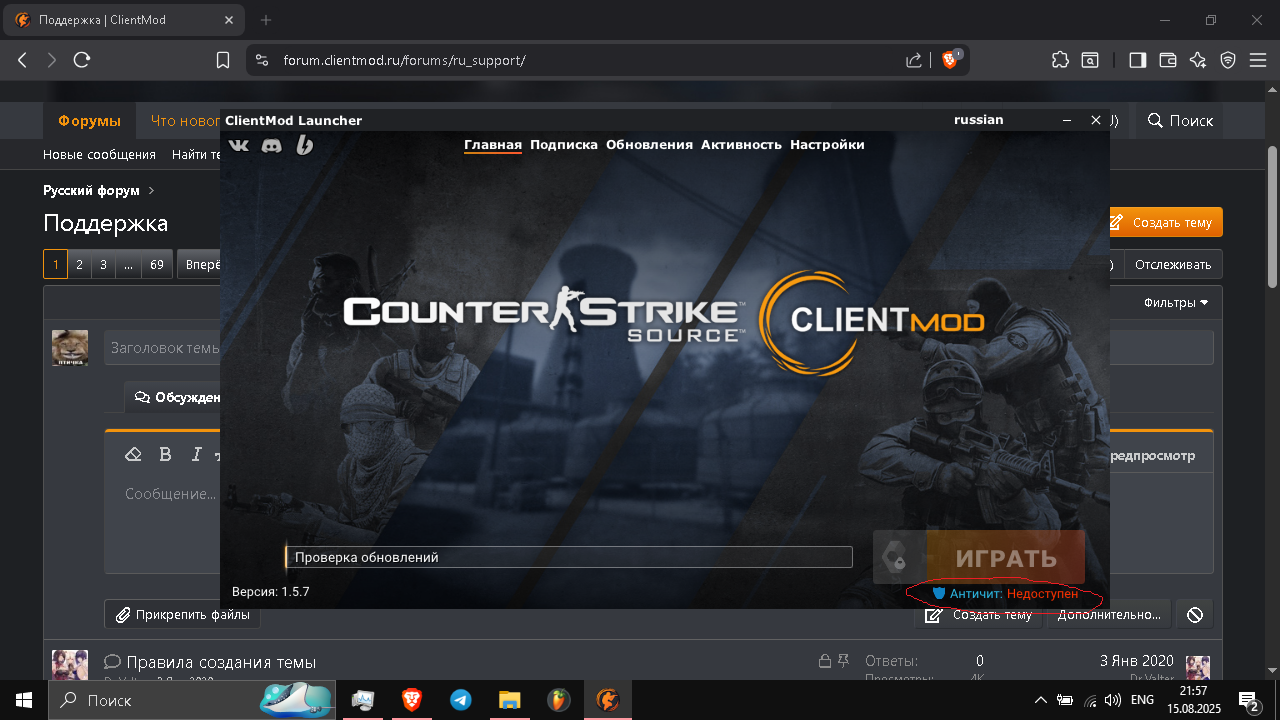Viewport: 1280px width, 720px height.
Task: Go to forum page 2
Action: (x=79, y=265)
